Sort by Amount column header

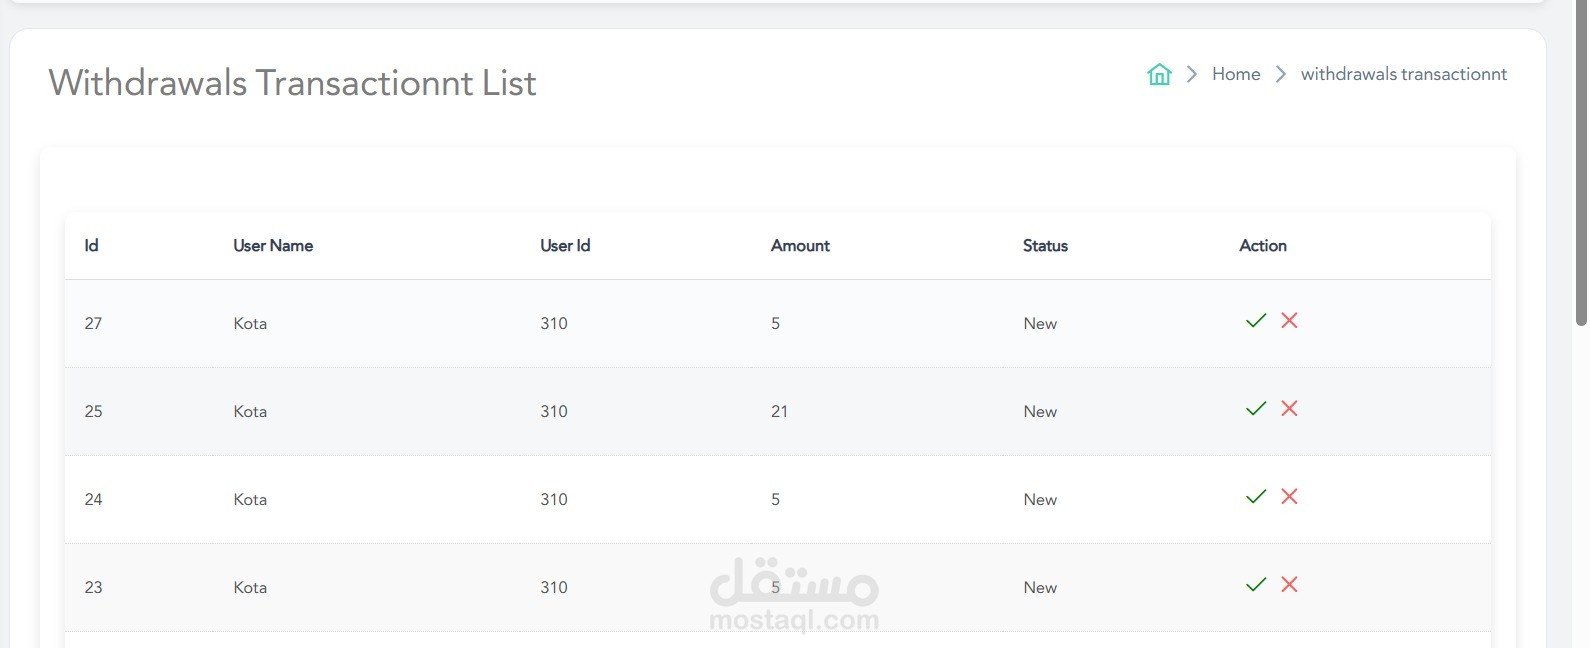[x=800, y=246]
